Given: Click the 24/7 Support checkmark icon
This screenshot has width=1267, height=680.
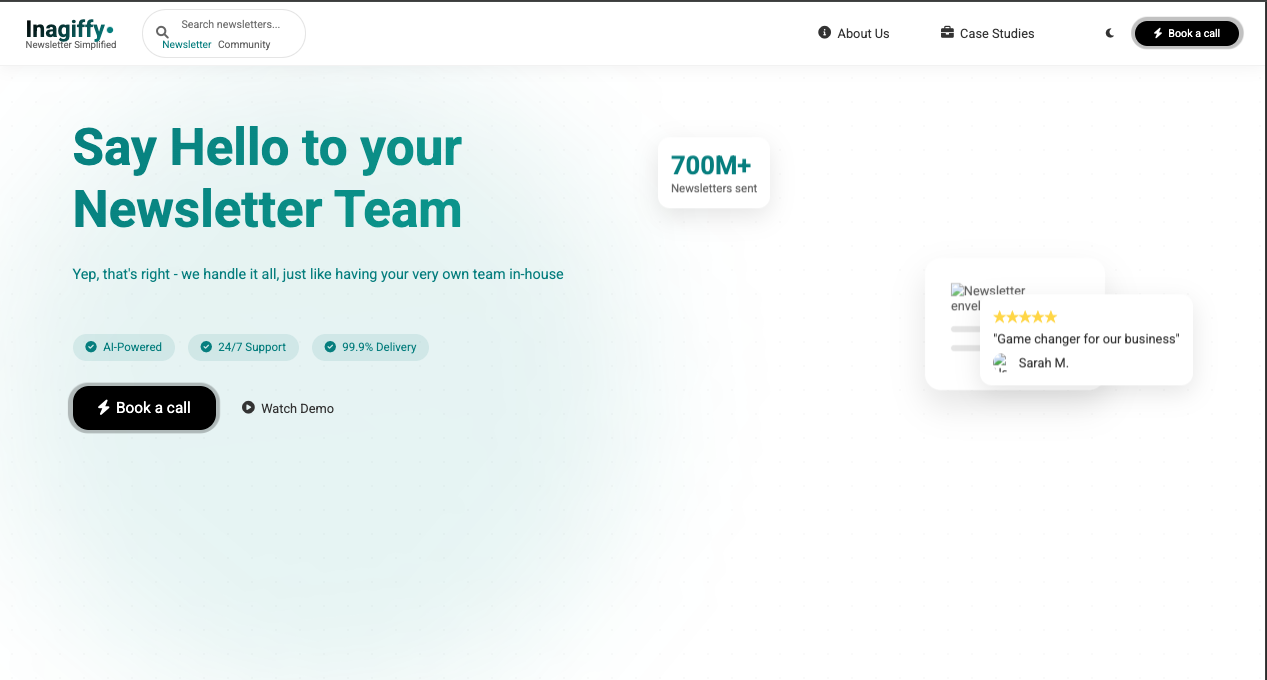Looking at the screenshot, I should (x=206, y=347).
